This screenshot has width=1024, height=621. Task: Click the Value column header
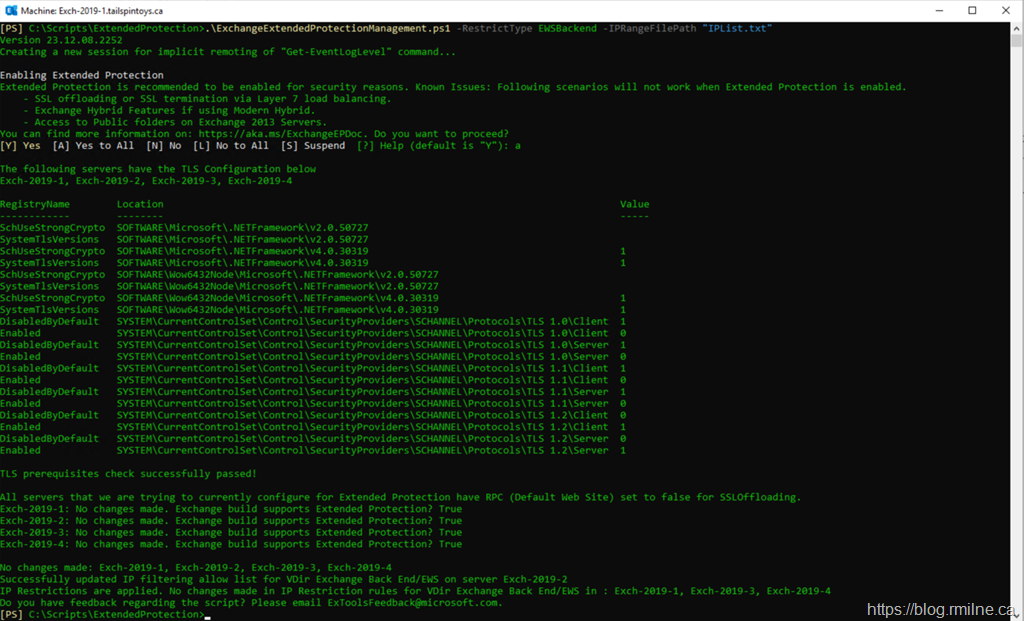(x=634, y=204)
